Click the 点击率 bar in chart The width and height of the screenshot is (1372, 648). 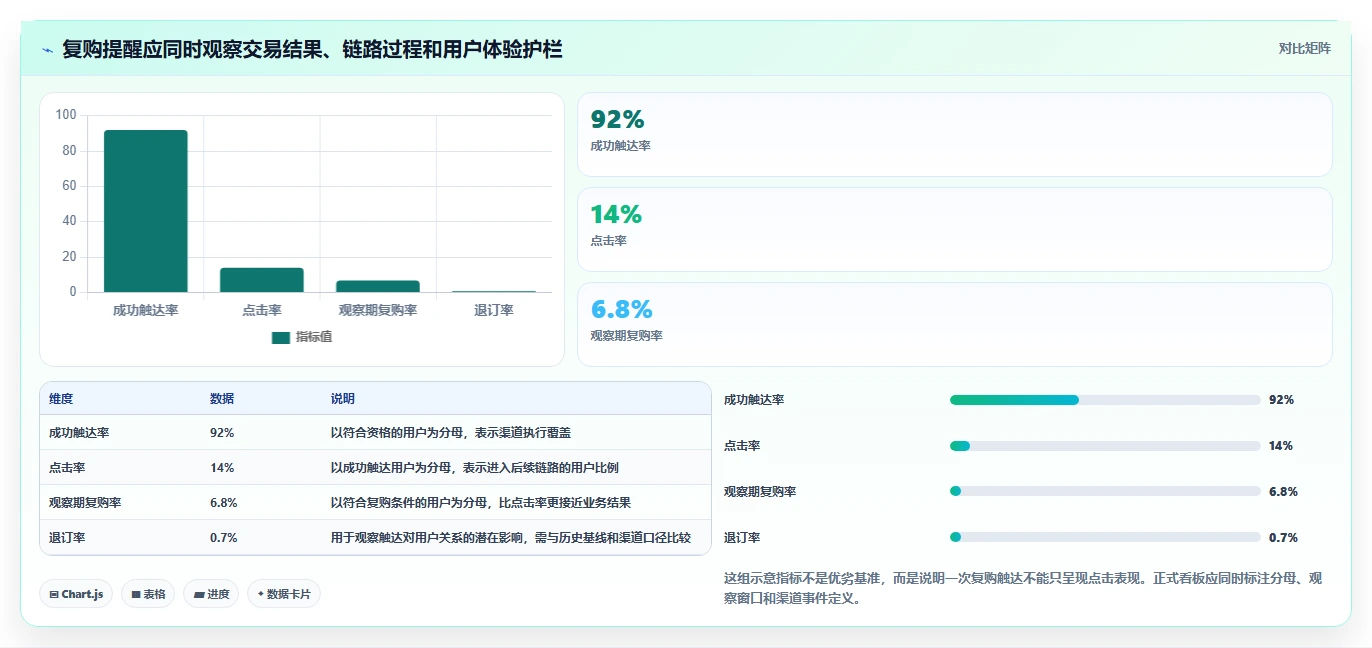pyautogui.click(x=262, y=280)
